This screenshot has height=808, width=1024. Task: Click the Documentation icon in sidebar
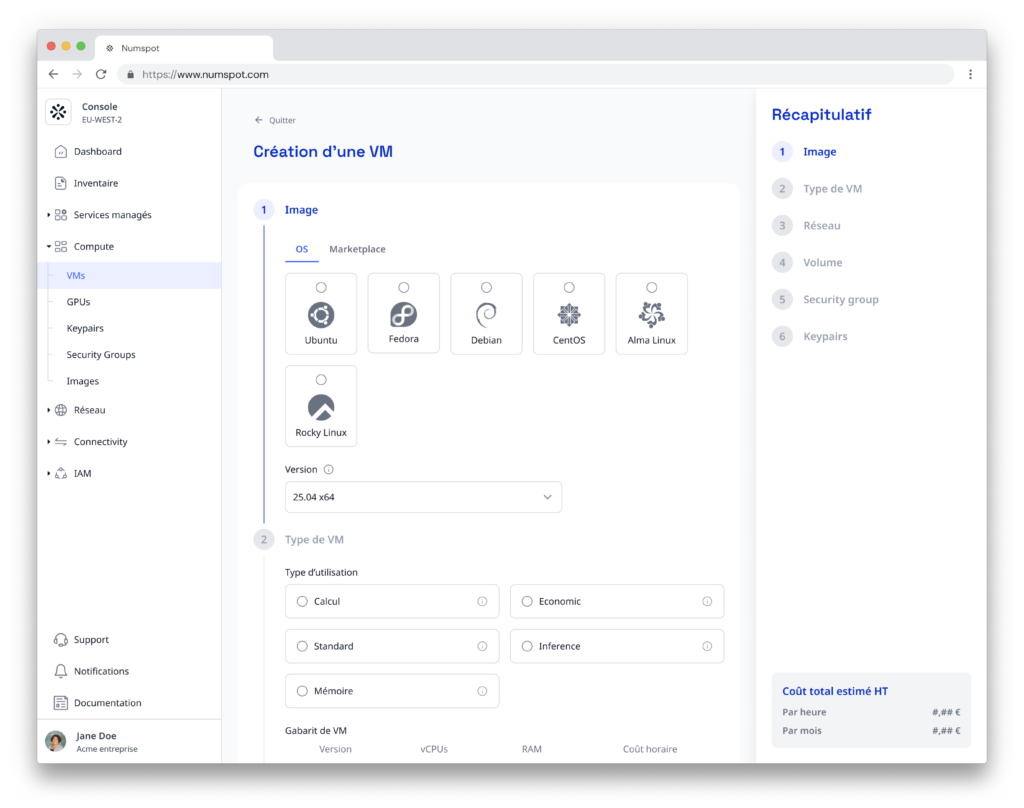[60, 703]
